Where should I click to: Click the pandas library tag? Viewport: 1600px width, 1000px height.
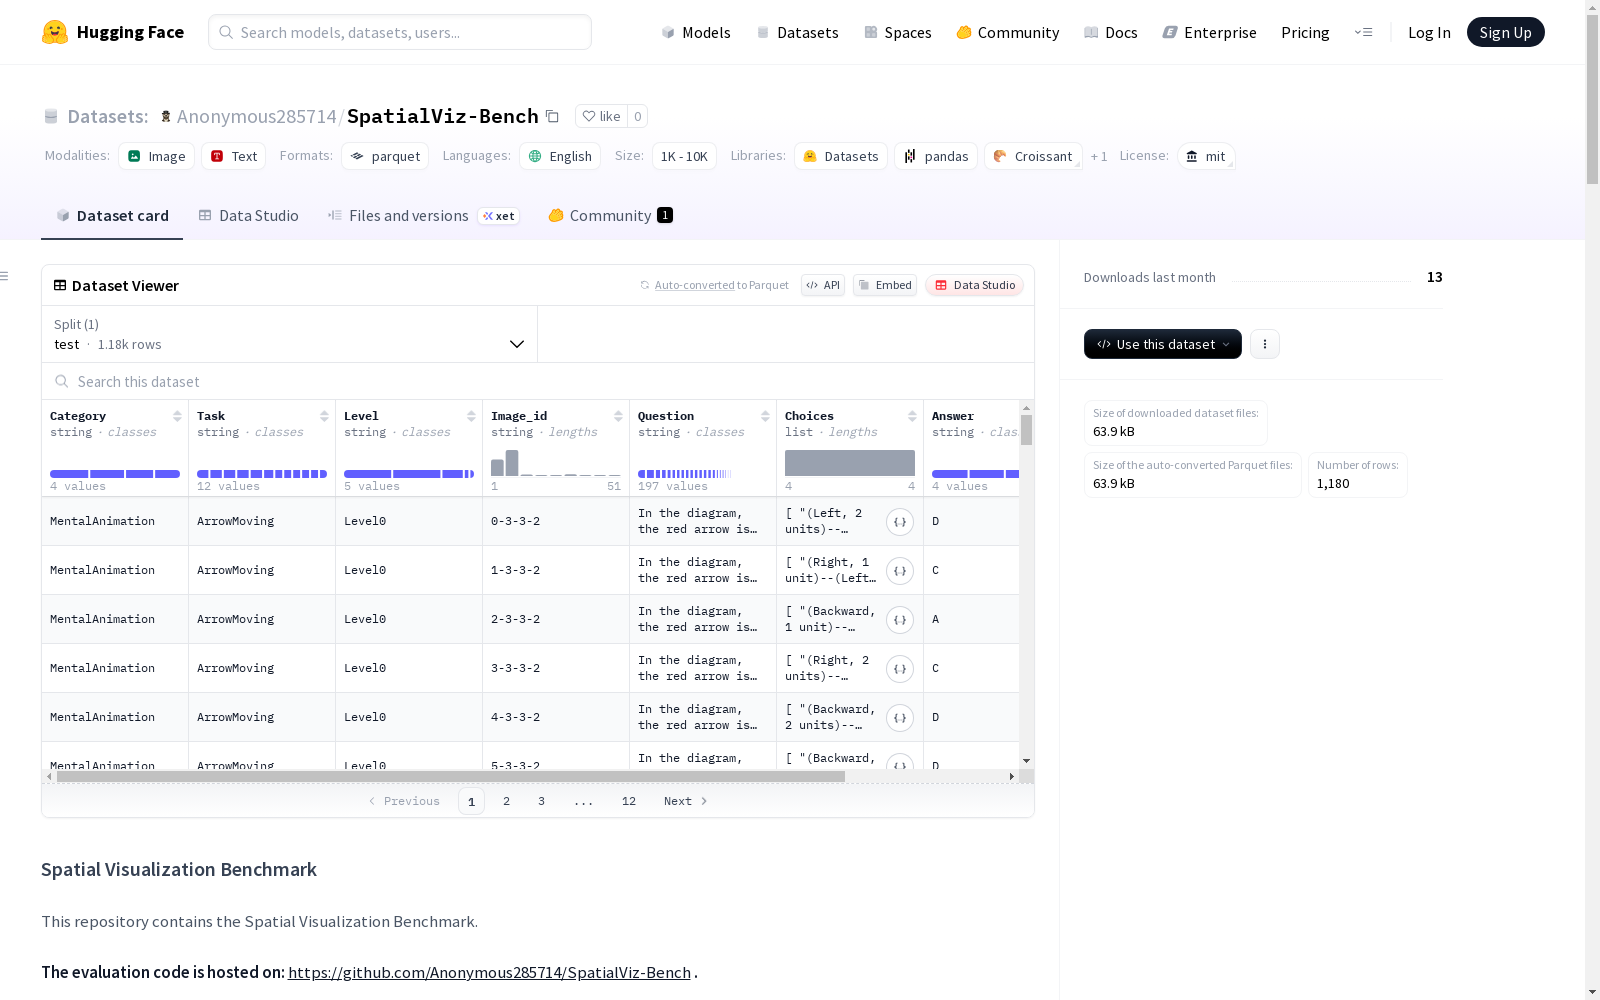click(936, 156)
